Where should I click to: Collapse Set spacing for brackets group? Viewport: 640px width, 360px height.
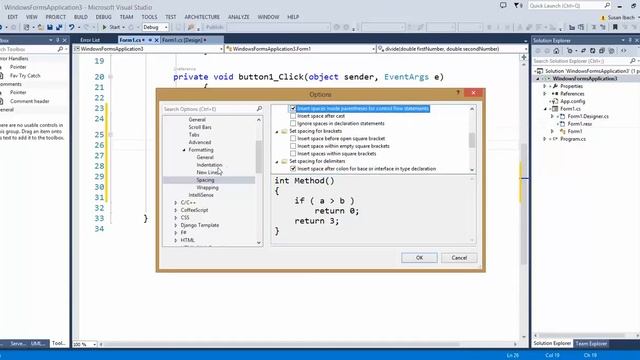(277, 131)
